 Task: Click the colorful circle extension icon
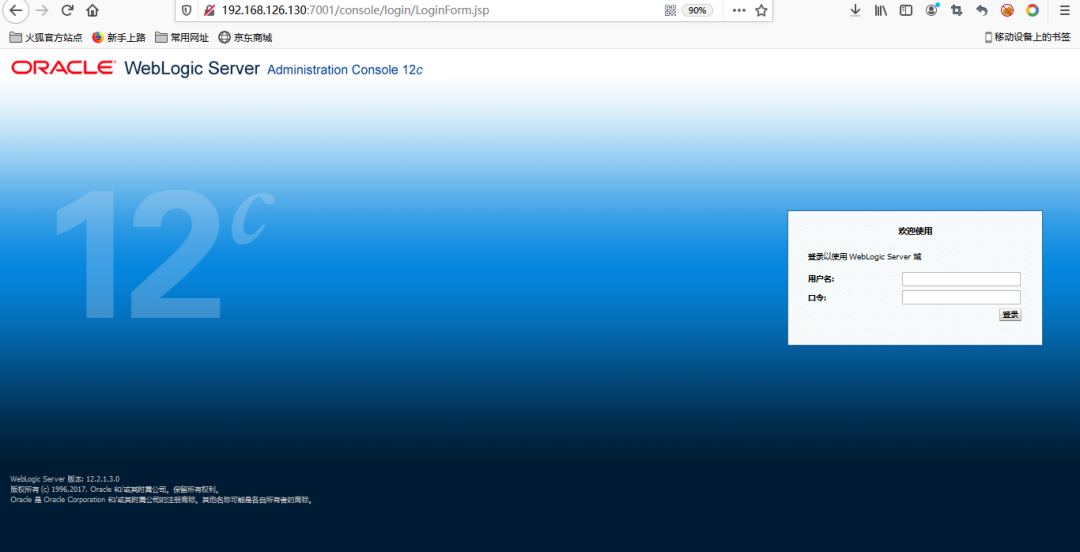[1032, 10]
